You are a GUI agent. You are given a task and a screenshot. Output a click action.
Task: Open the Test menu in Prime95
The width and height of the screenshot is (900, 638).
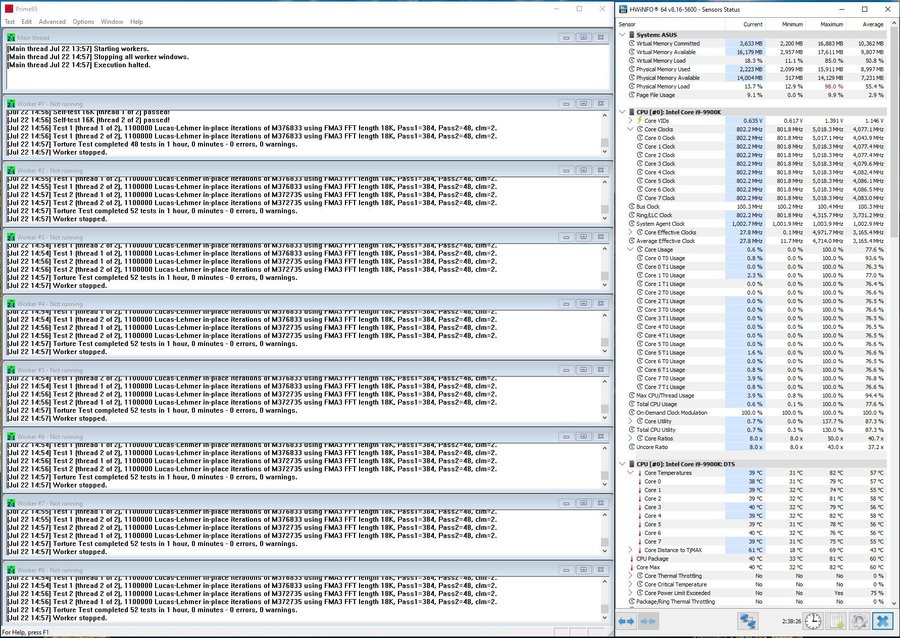point(10,22)
